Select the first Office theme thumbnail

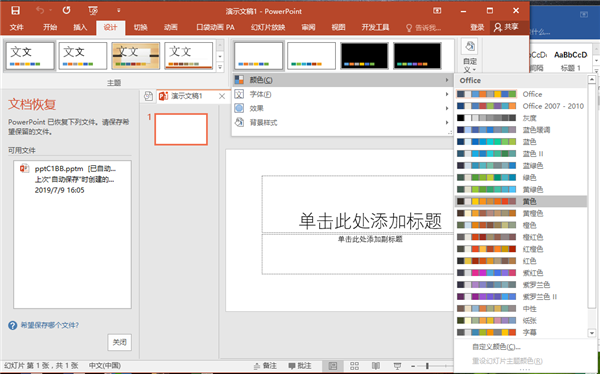(x=30, y=56)
